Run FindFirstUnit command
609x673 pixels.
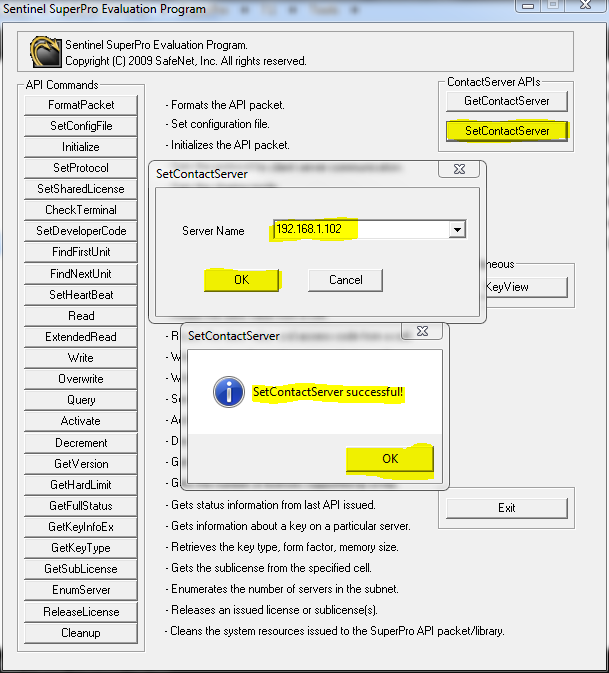[81, 252]
